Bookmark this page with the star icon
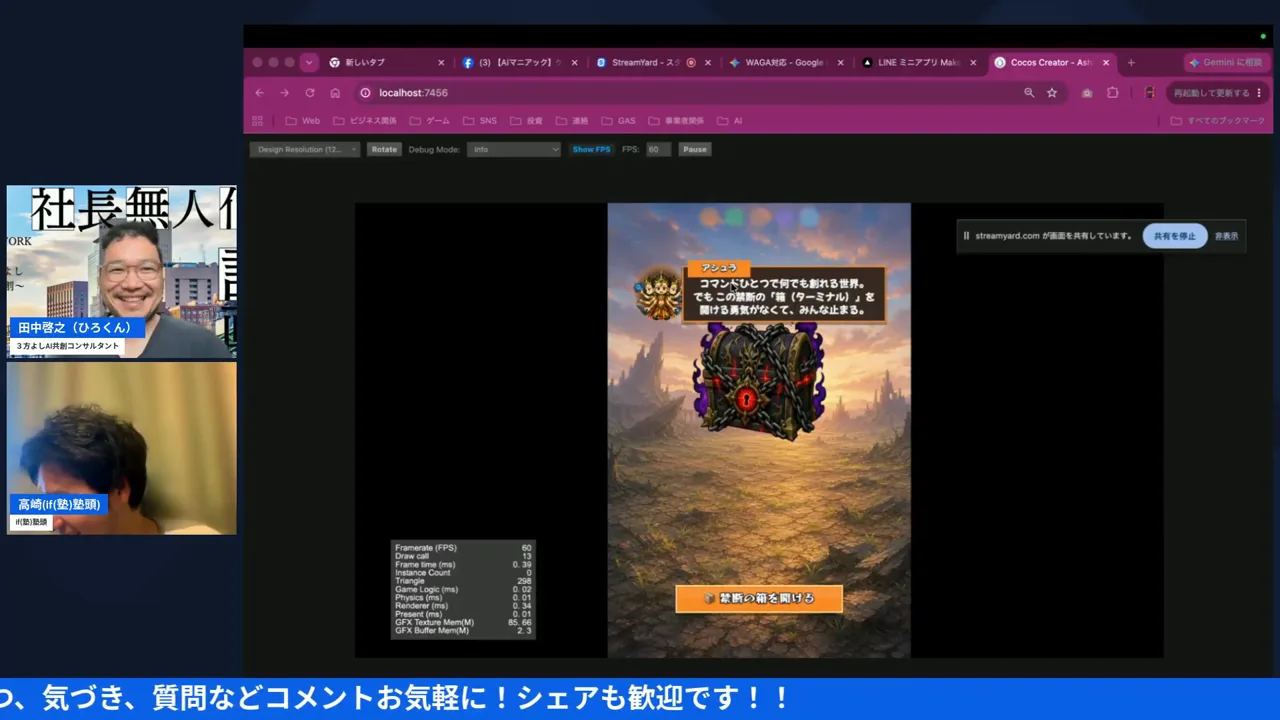The height and width of the screenshot is (720, 1280). pos(1052,93)
